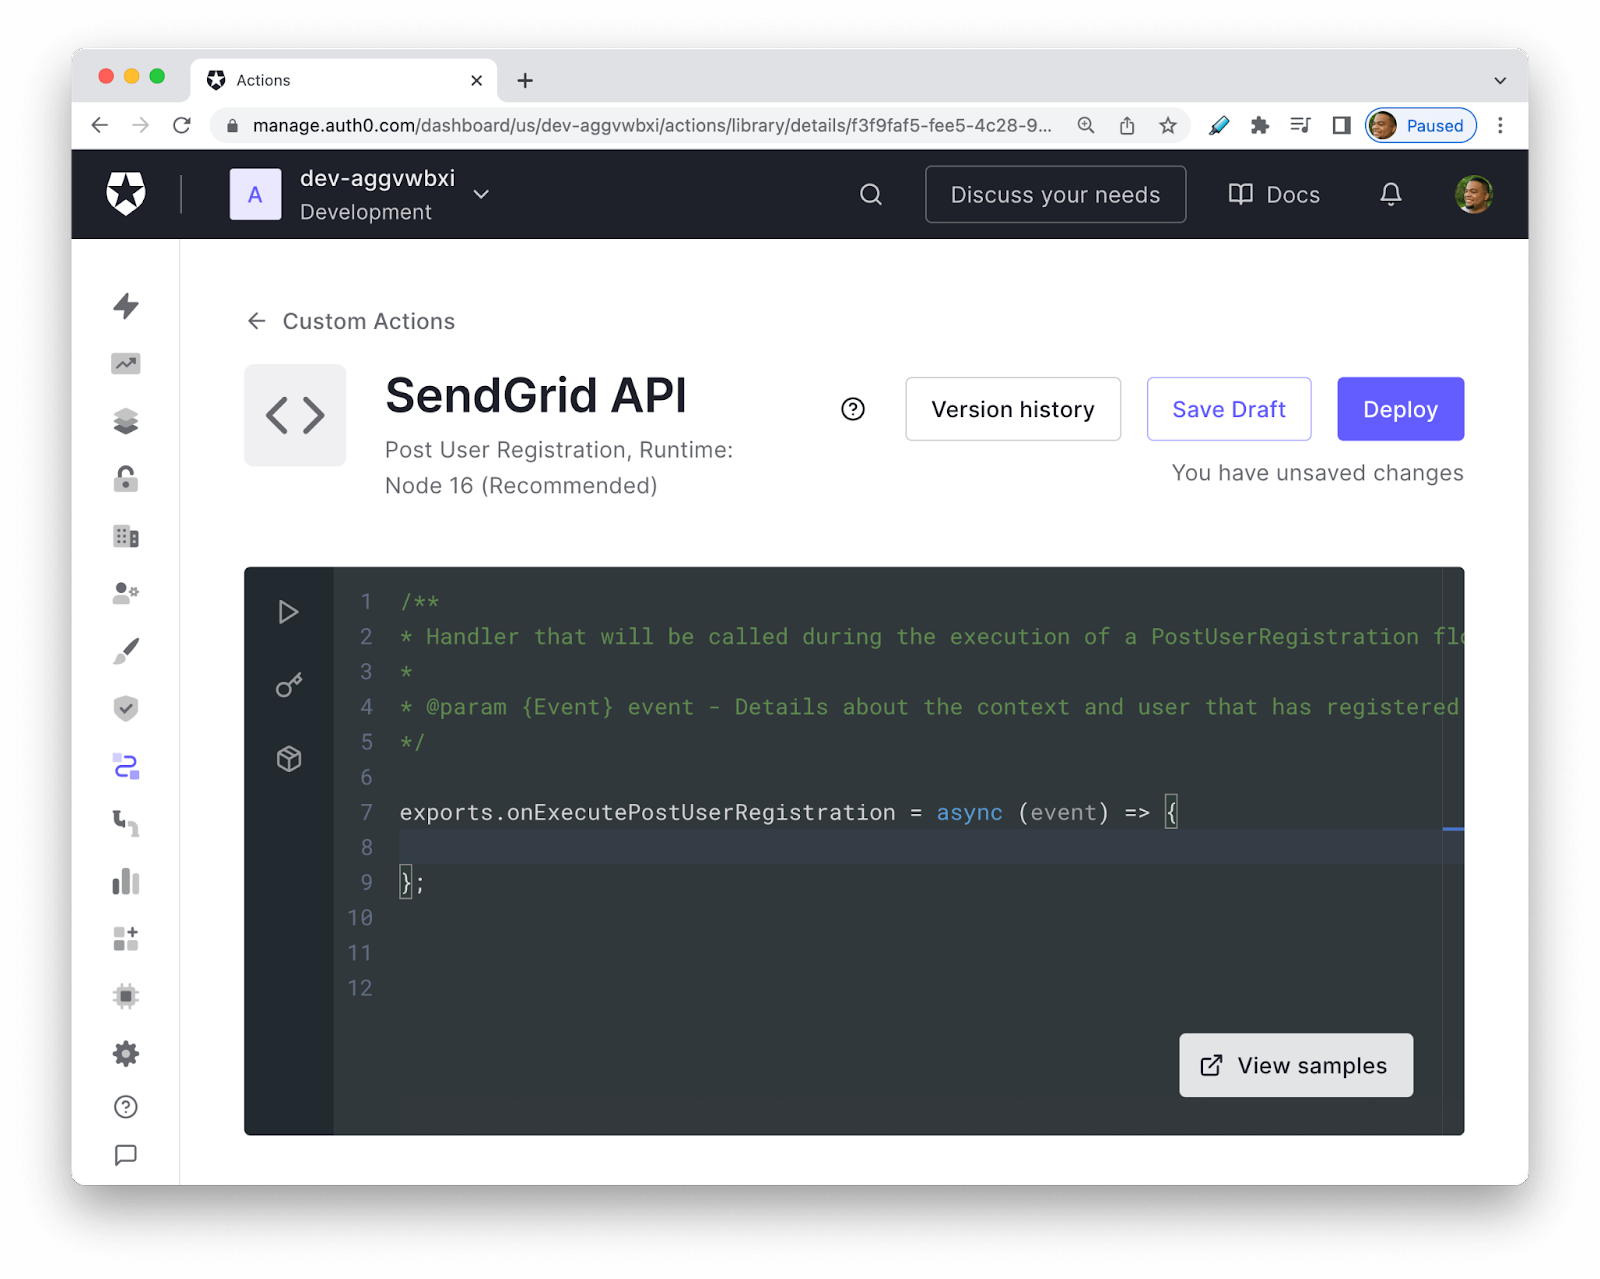Deploy the SendGrid API action
The height and width of the screenshot is (1279, 1600).
coord(1400,409)
